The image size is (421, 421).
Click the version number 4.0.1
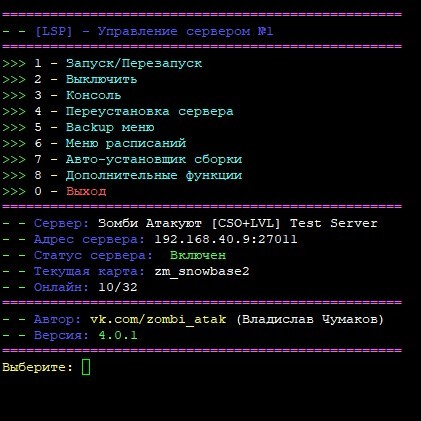click(118, 335)
